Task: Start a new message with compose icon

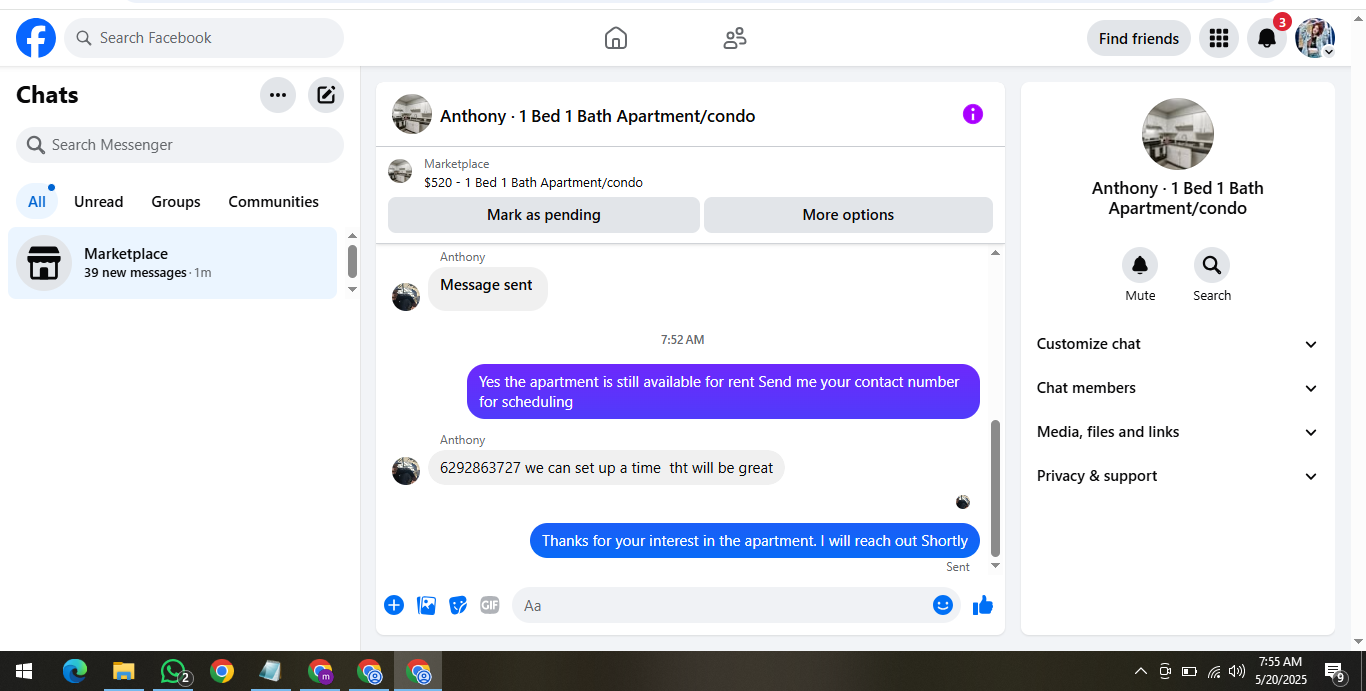Action: click(x=326, y=95)
